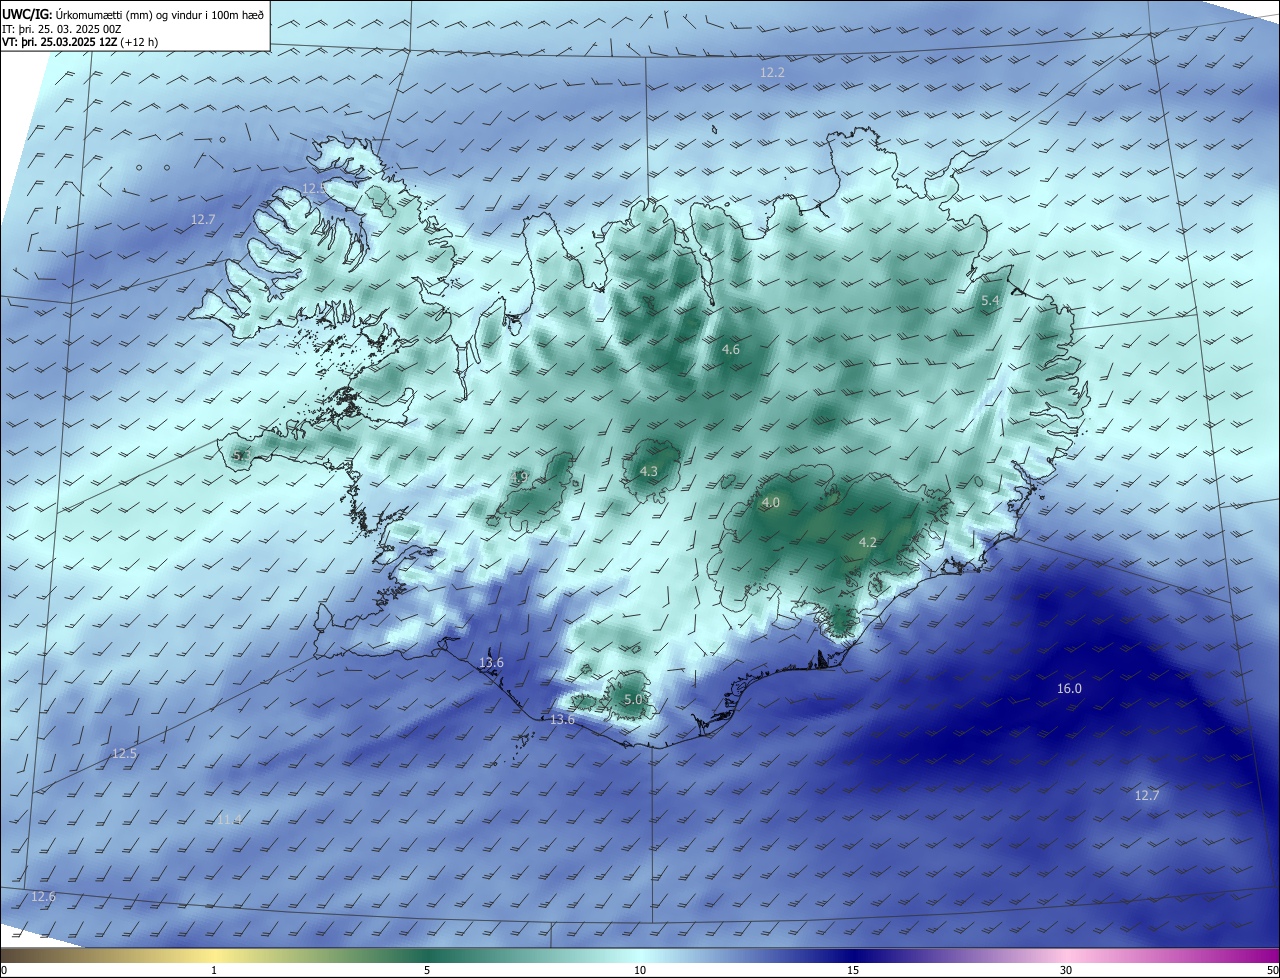Click the 12.2 value label
Viewport: 1280px width, 978px height.
[772, 73]
